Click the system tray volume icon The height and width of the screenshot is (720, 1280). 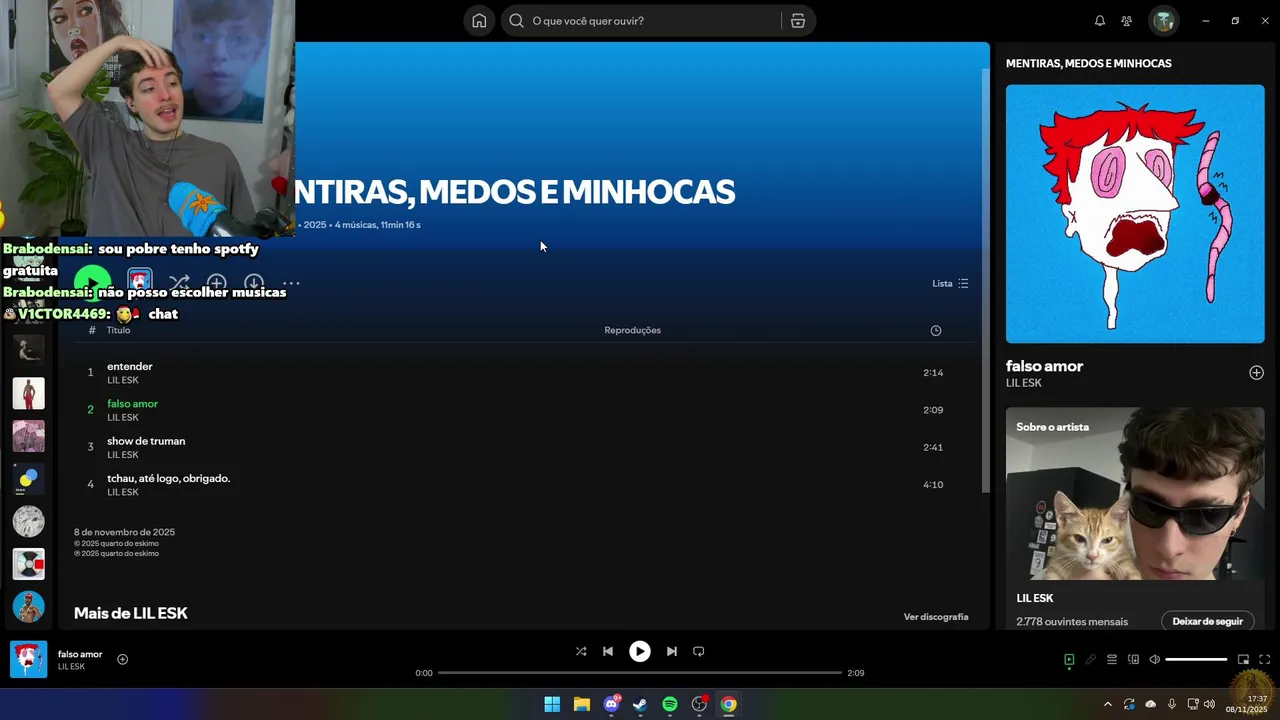1208,704
